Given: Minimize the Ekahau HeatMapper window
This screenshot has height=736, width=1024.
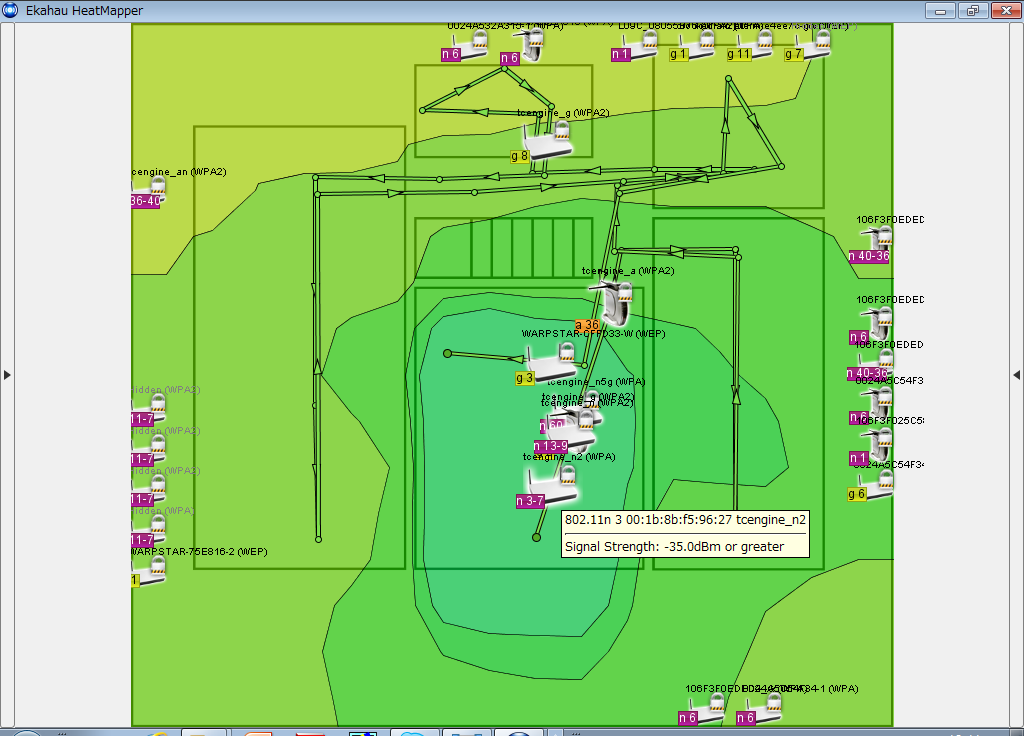Looking at the screenshot, I should pyautogui.click(x=940, y=10).
